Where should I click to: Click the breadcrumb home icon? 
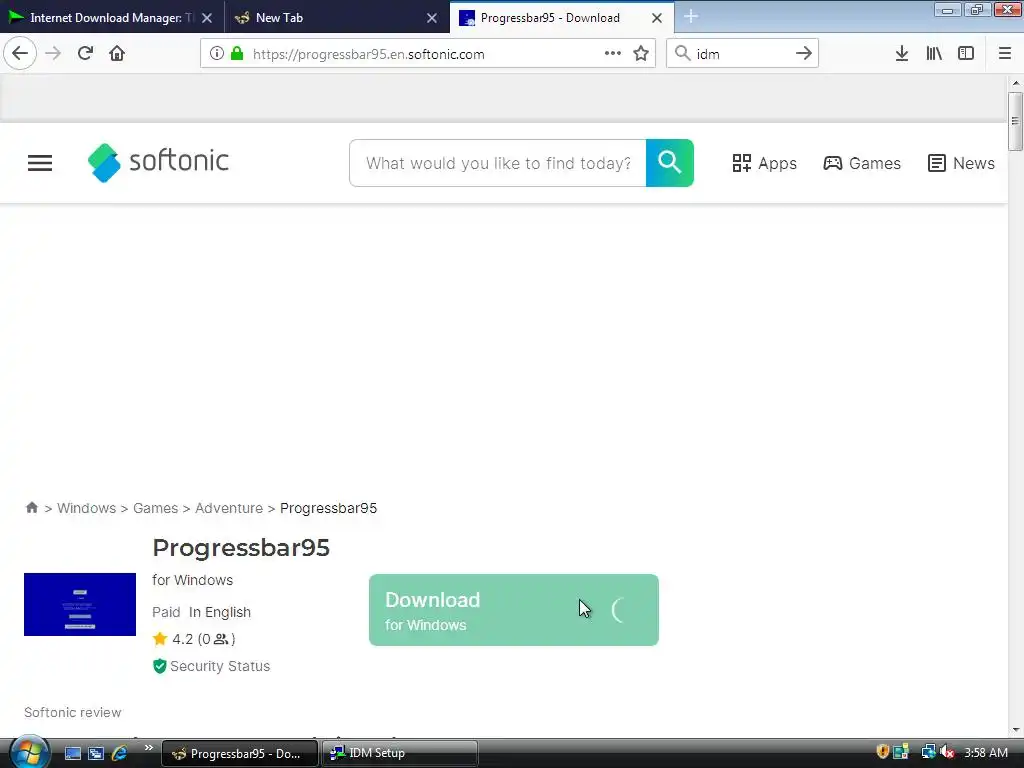(x=31, y=507)
